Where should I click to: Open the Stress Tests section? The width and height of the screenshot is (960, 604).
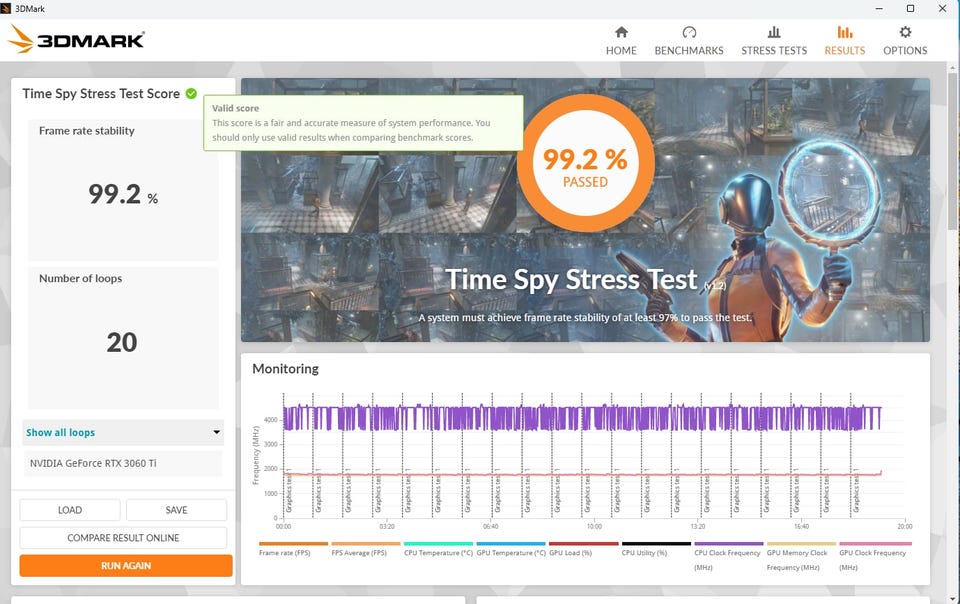(x=774, y=40)
